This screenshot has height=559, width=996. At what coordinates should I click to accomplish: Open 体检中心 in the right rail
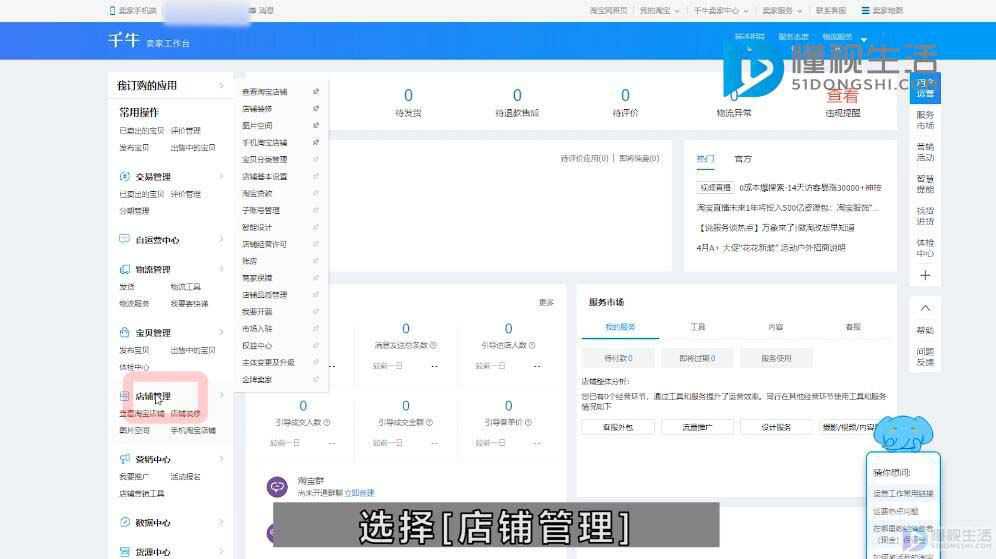pos(925,248)
